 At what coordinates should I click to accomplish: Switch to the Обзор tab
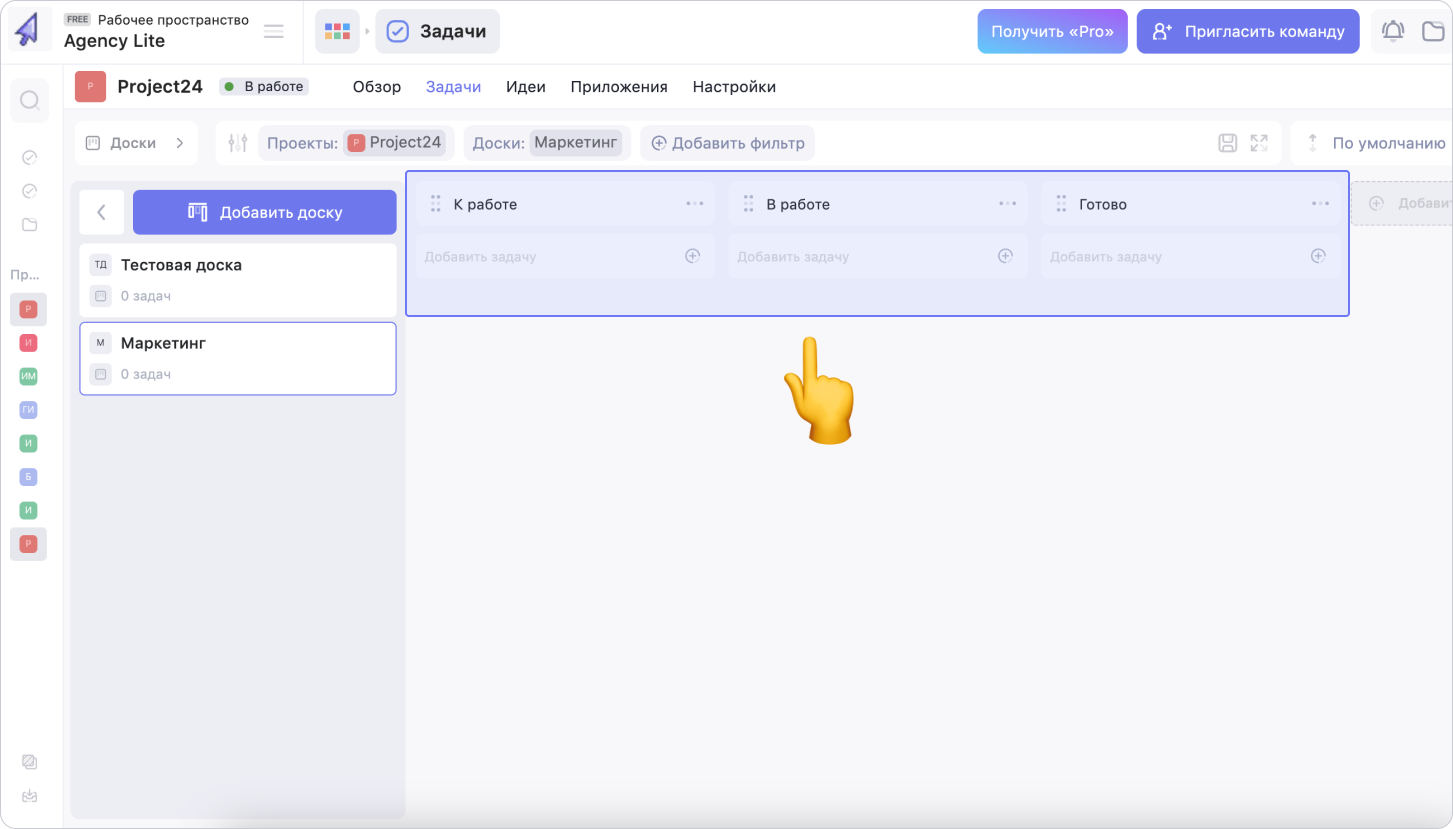377,87
